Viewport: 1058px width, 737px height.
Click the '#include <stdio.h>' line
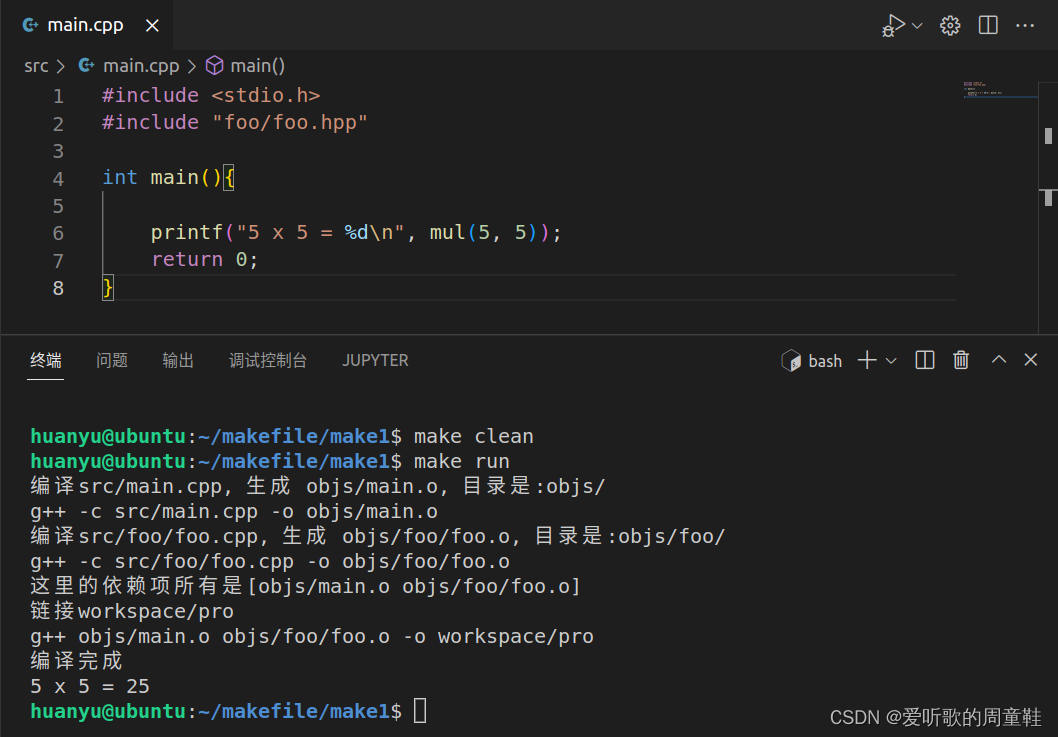[211, 95]
